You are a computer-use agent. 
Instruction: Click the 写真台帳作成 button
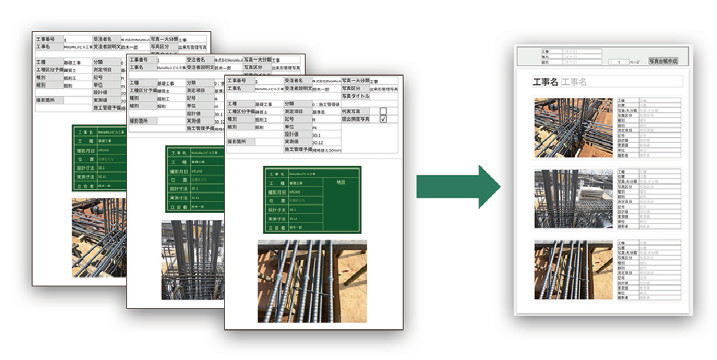click(x=663, y=61)
